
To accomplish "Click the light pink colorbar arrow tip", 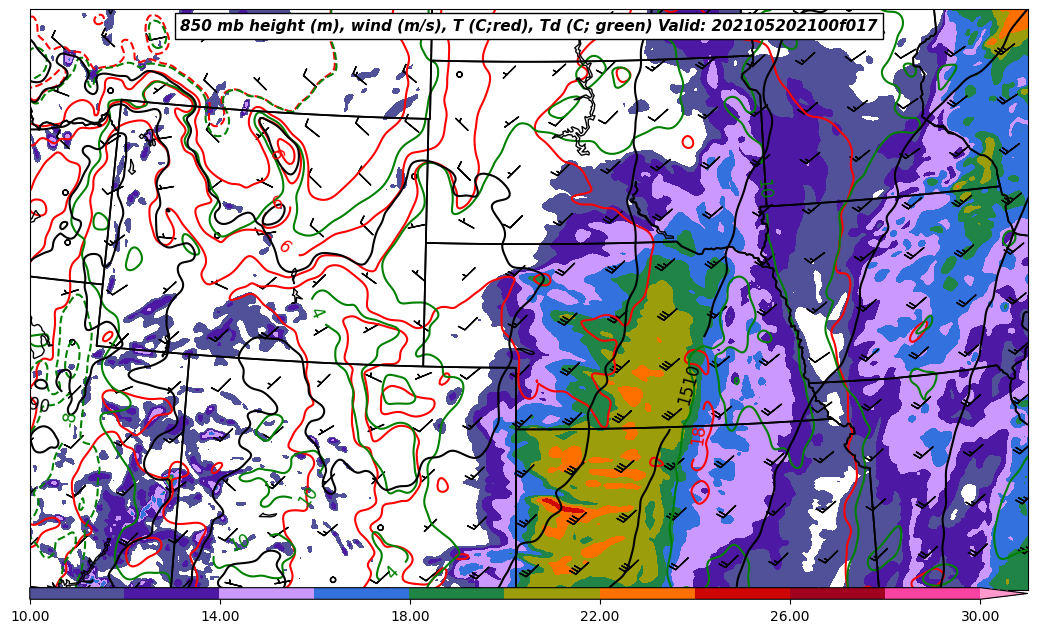I will pos(1004,593).
